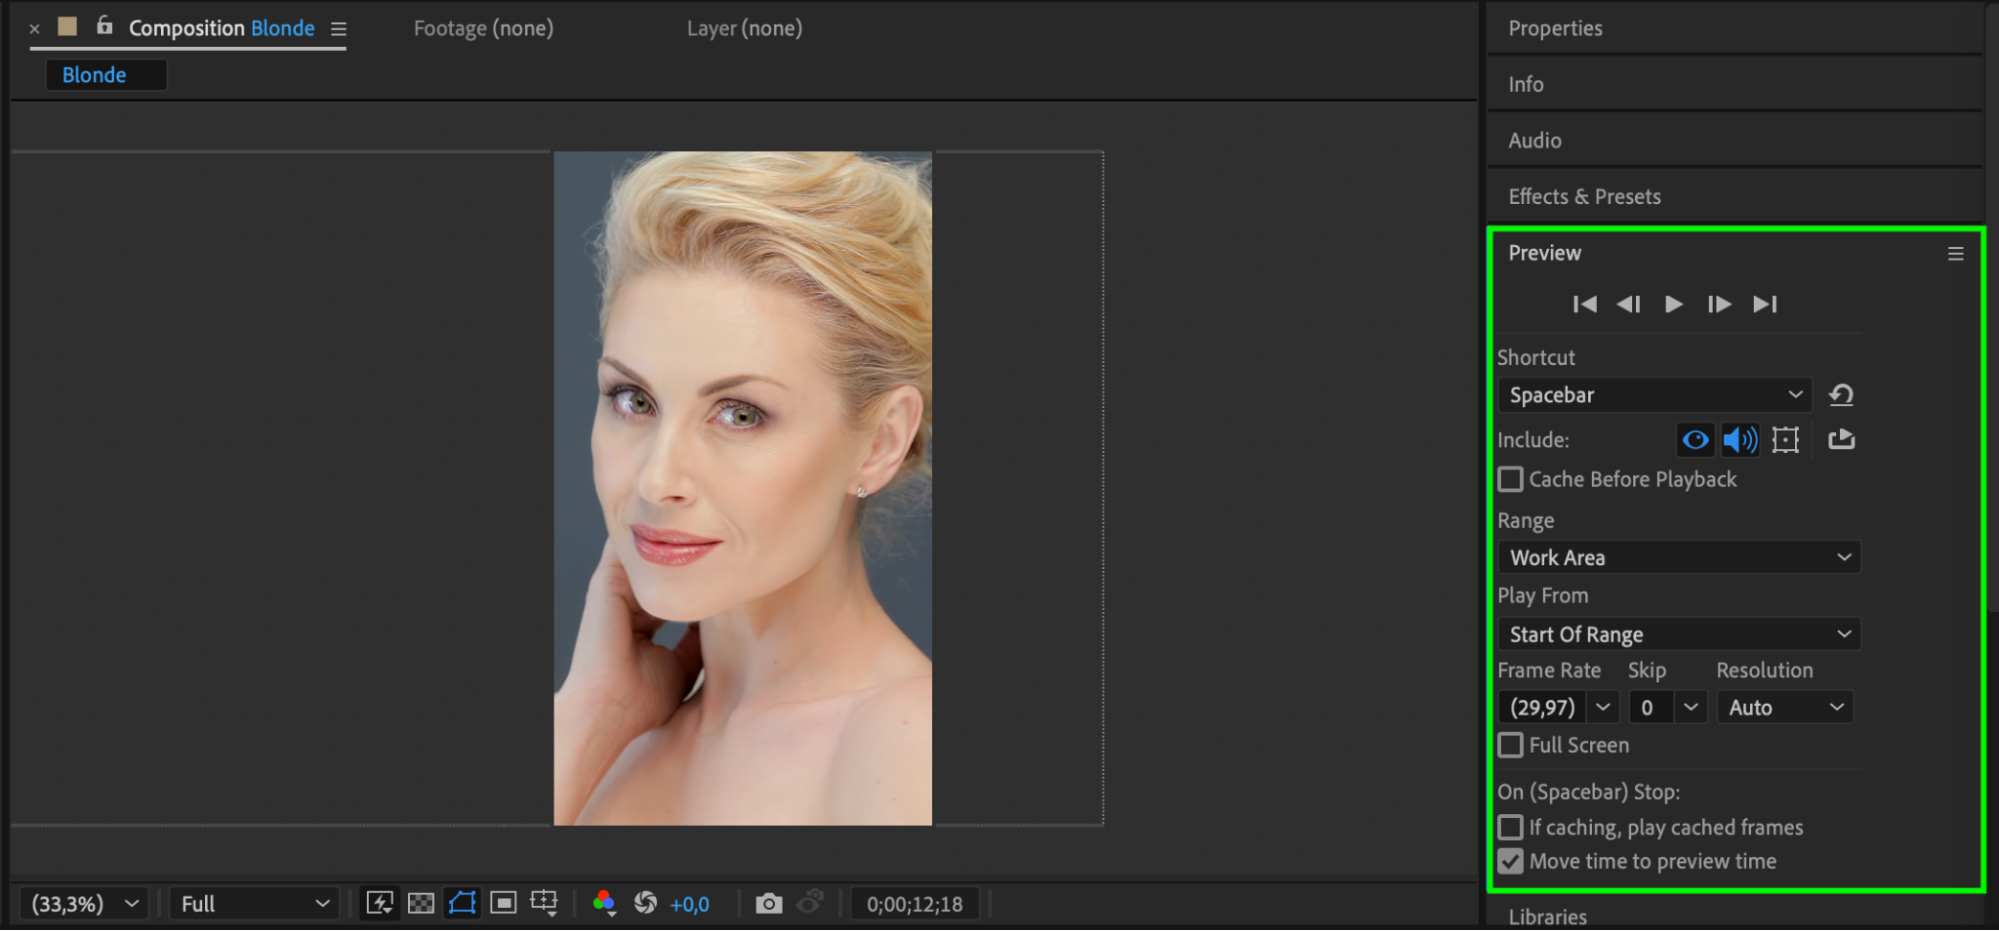Reset the preview shortcut settings

coord(1841,395)
